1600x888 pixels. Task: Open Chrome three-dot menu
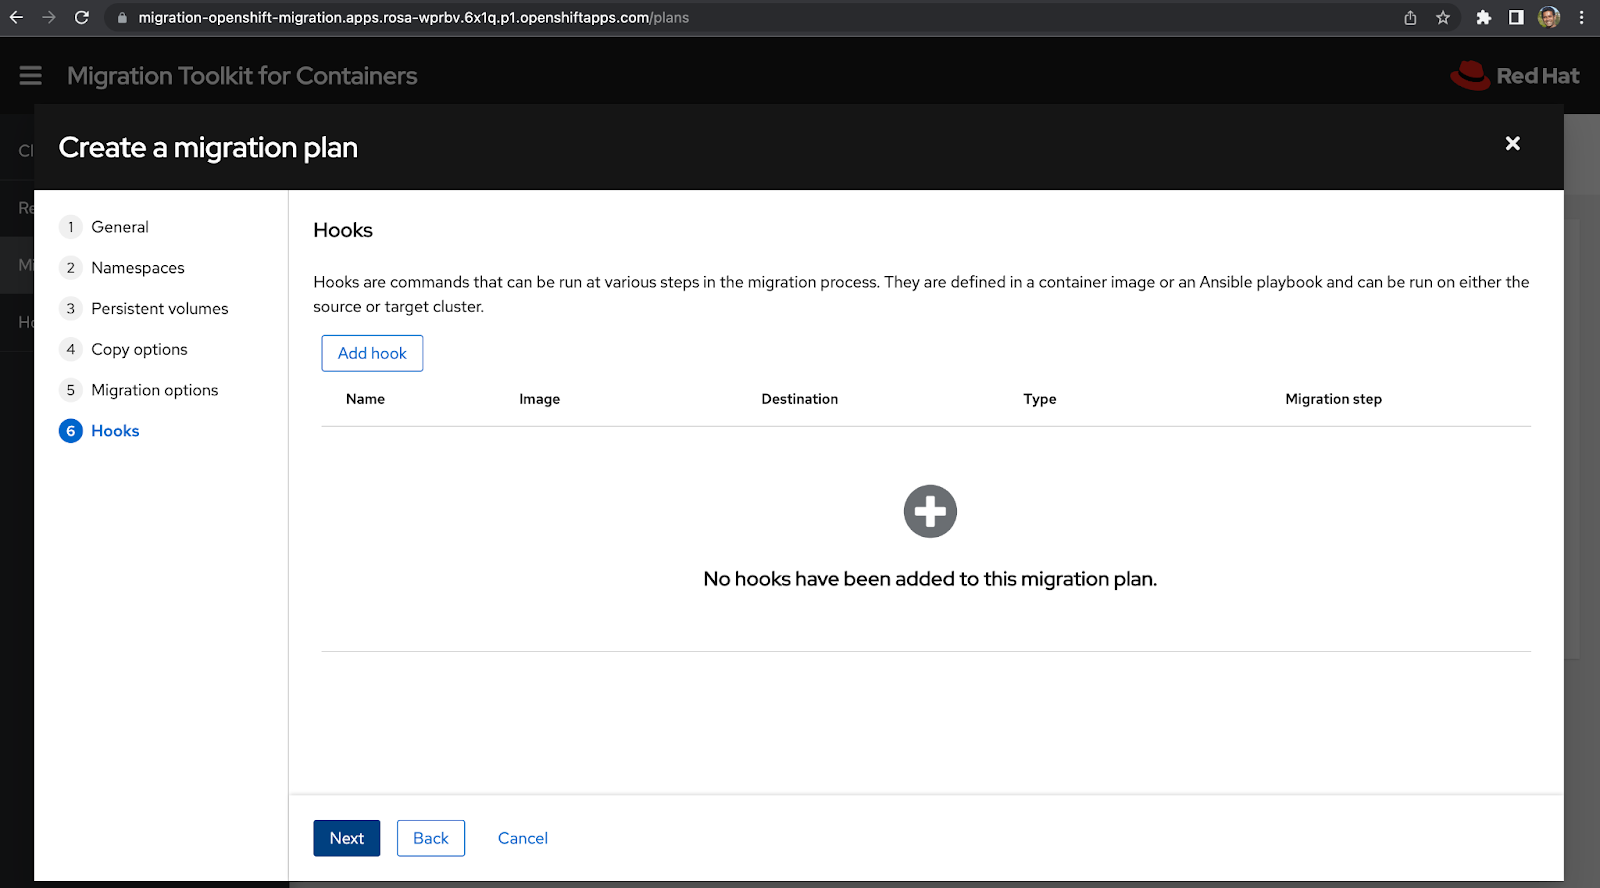pos(1581,18)
